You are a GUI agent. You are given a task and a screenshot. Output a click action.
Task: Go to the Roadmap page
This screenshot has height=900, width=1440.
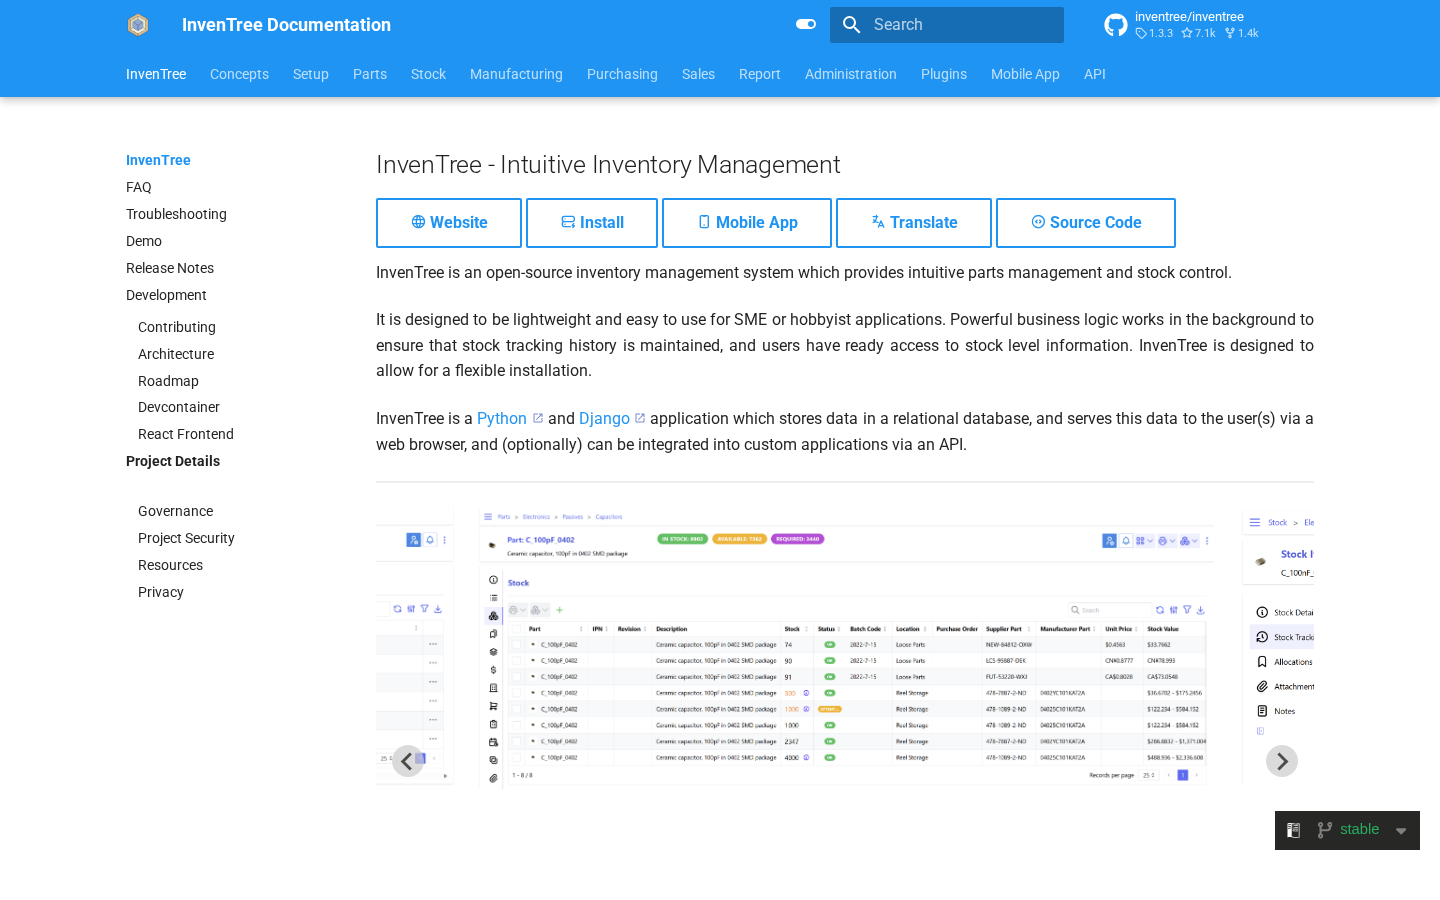(x=168, y=381)
